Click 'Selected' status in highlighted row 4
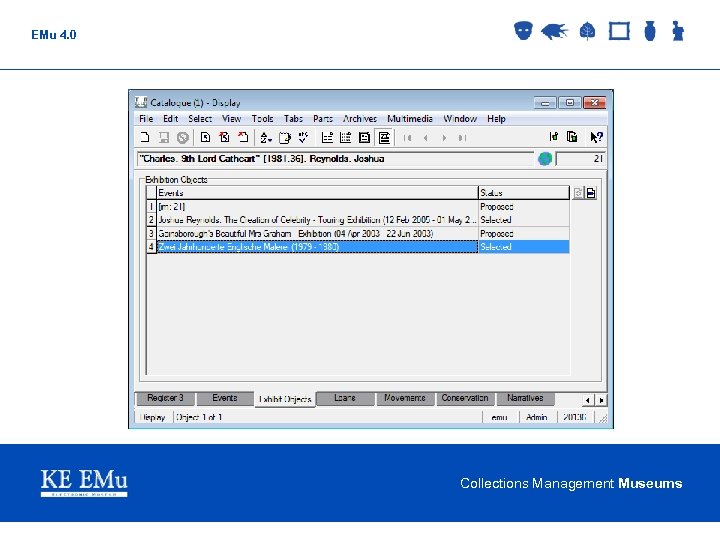The width and height of the screenshot is (720, 540). click(x=523, y=247)
